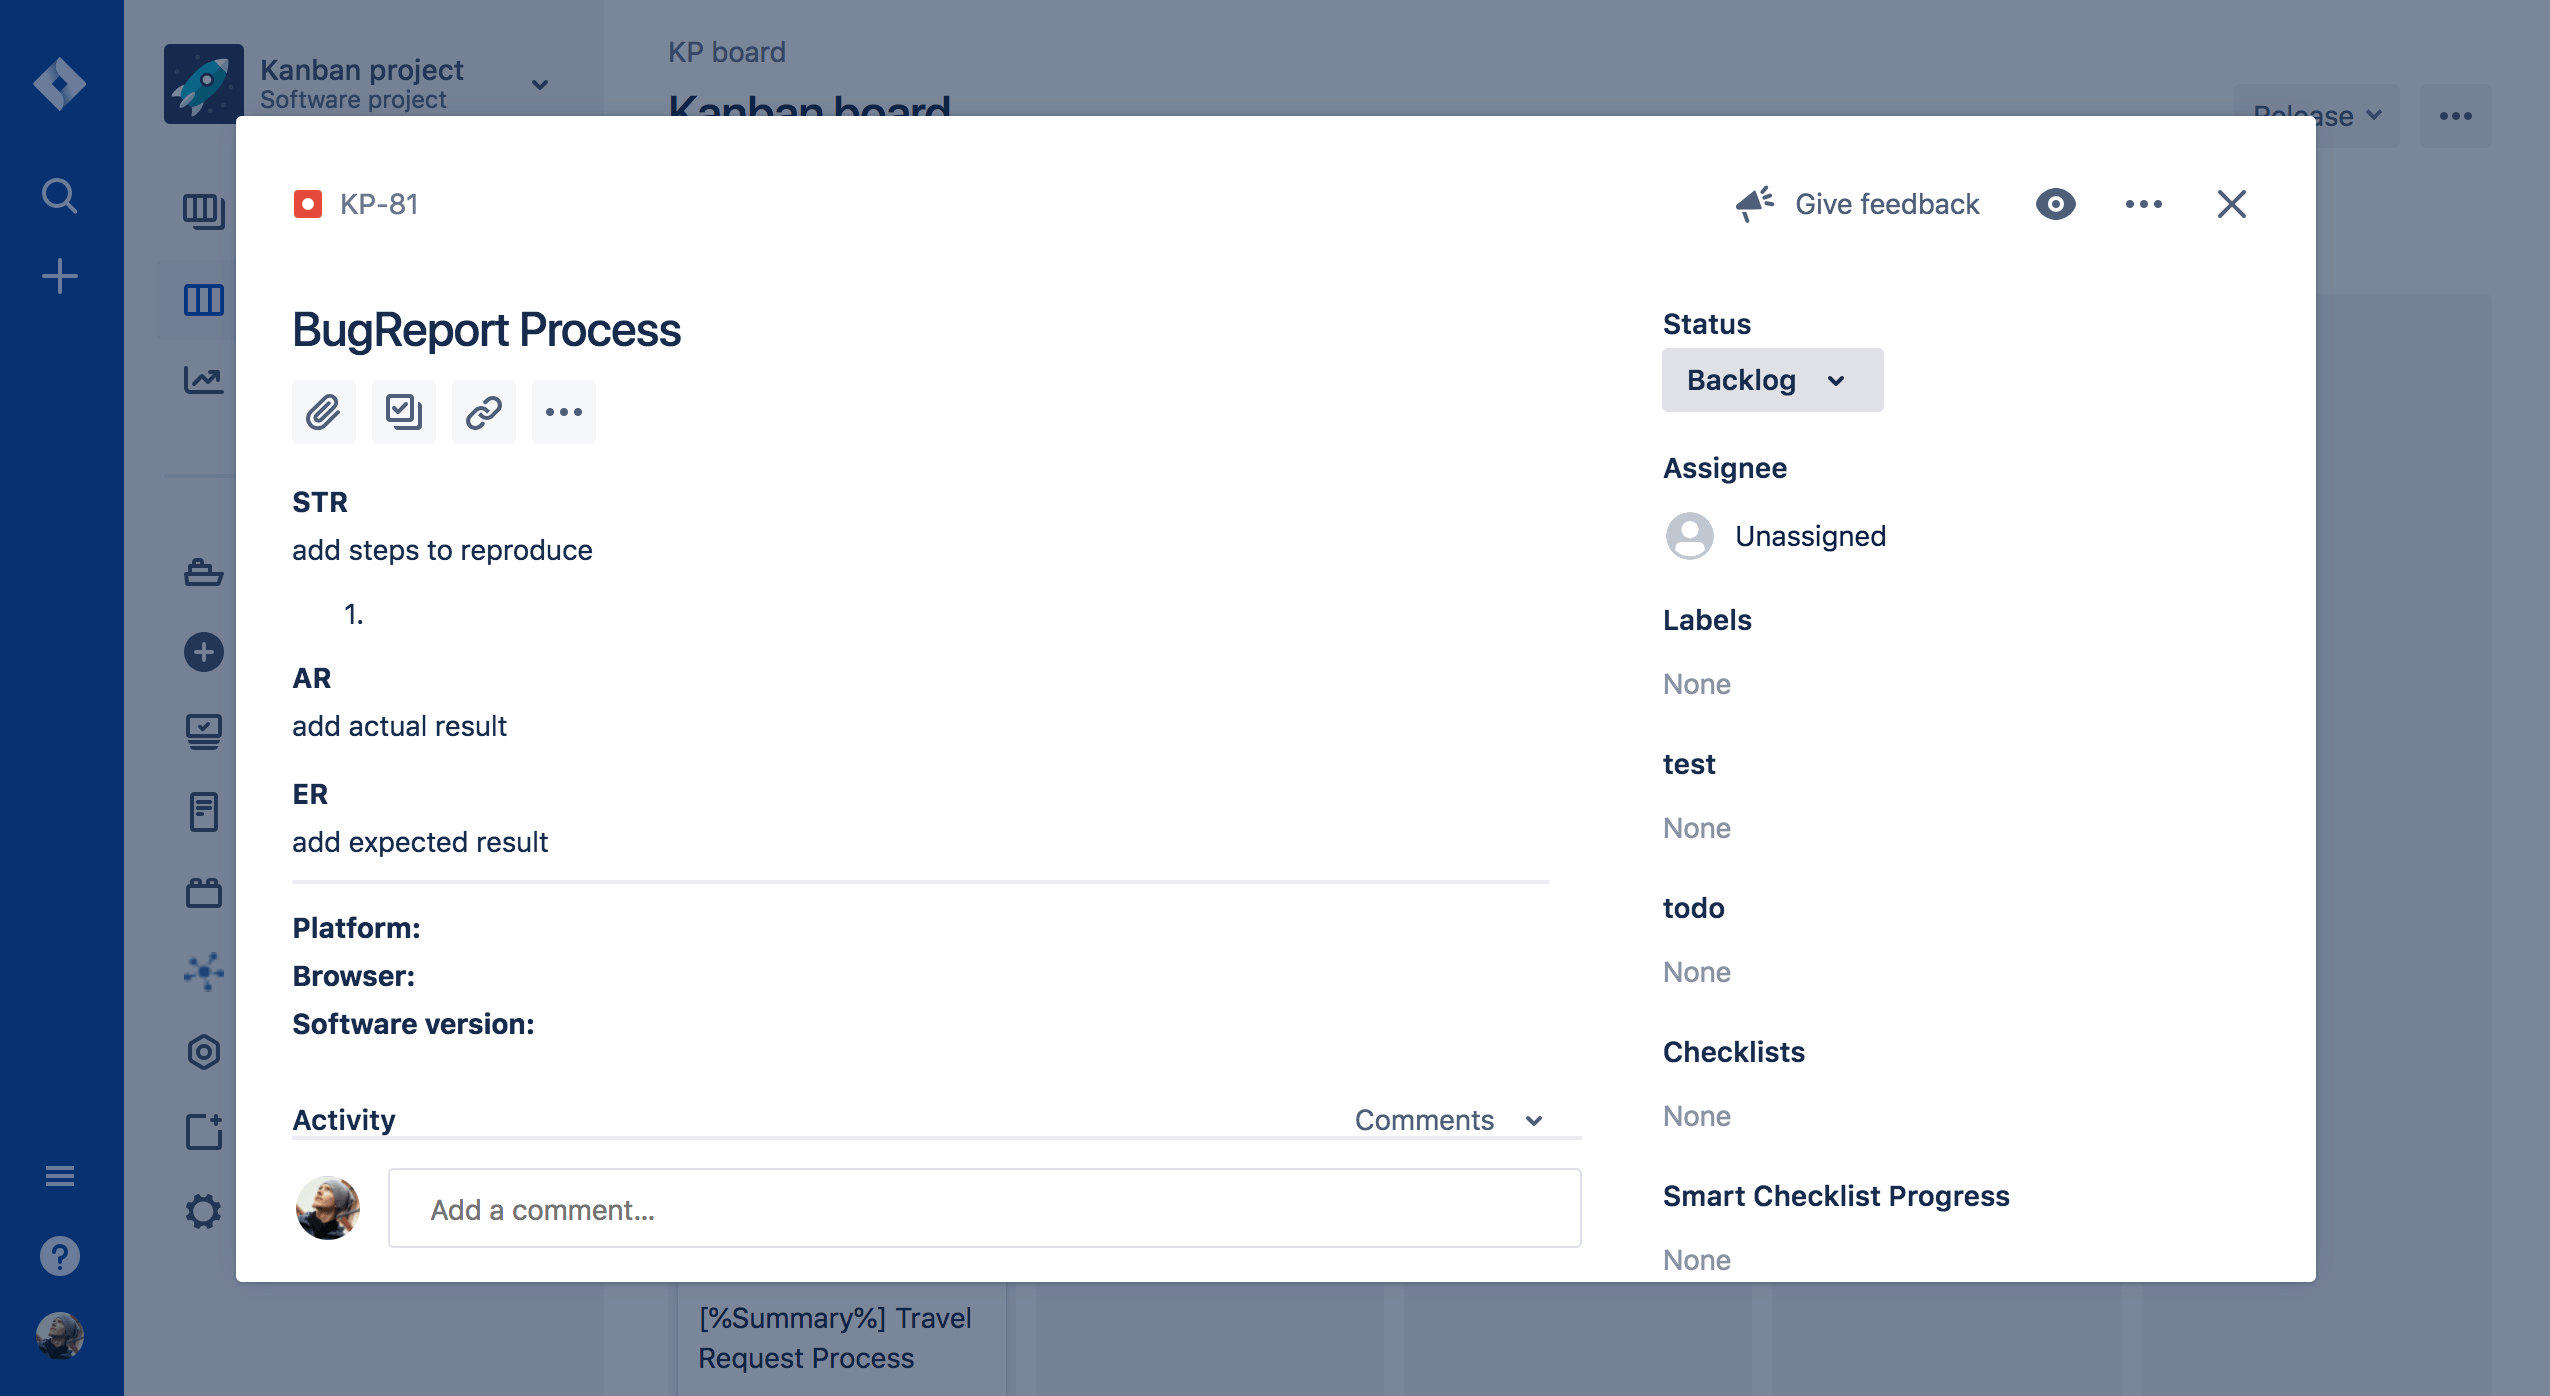
Task: Click Unassigned to set assignee
Action: click(1809, 536)
